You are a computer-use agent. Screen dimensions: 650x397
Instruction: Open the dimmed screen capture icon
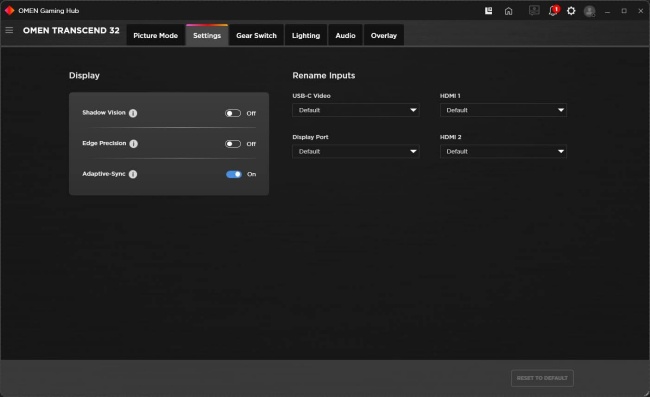[x=534, y=10]
